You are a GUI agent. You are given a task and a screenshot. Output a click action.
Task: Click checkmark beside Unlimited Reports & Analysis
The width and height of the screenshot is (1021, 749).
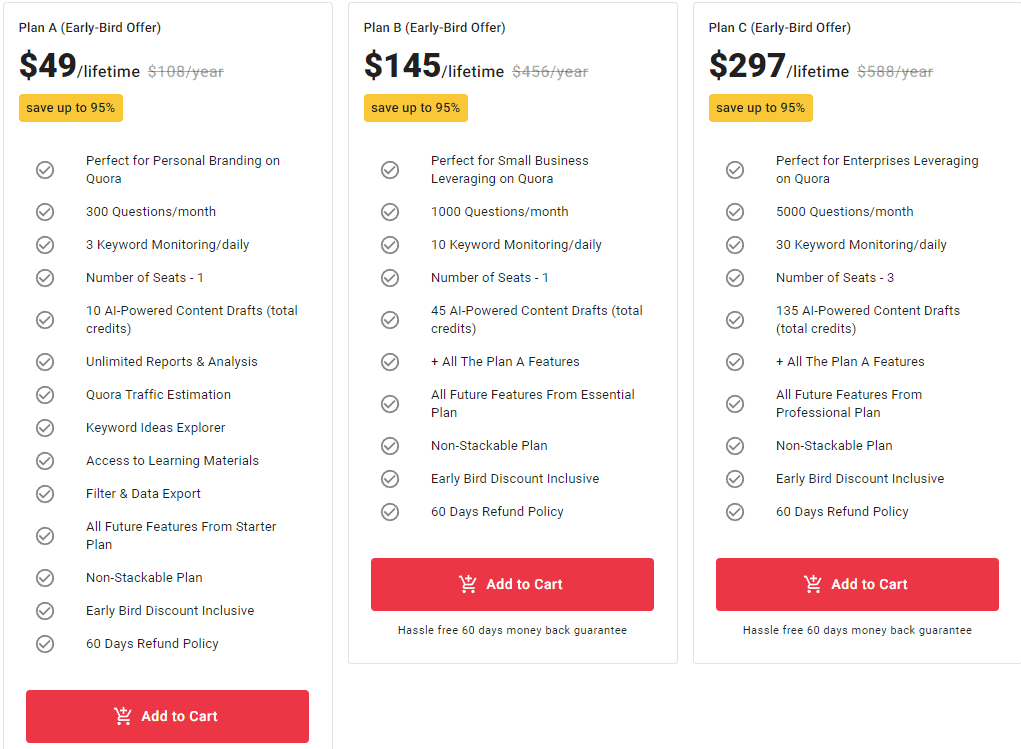pyautogui.click(x=45, y=362)
